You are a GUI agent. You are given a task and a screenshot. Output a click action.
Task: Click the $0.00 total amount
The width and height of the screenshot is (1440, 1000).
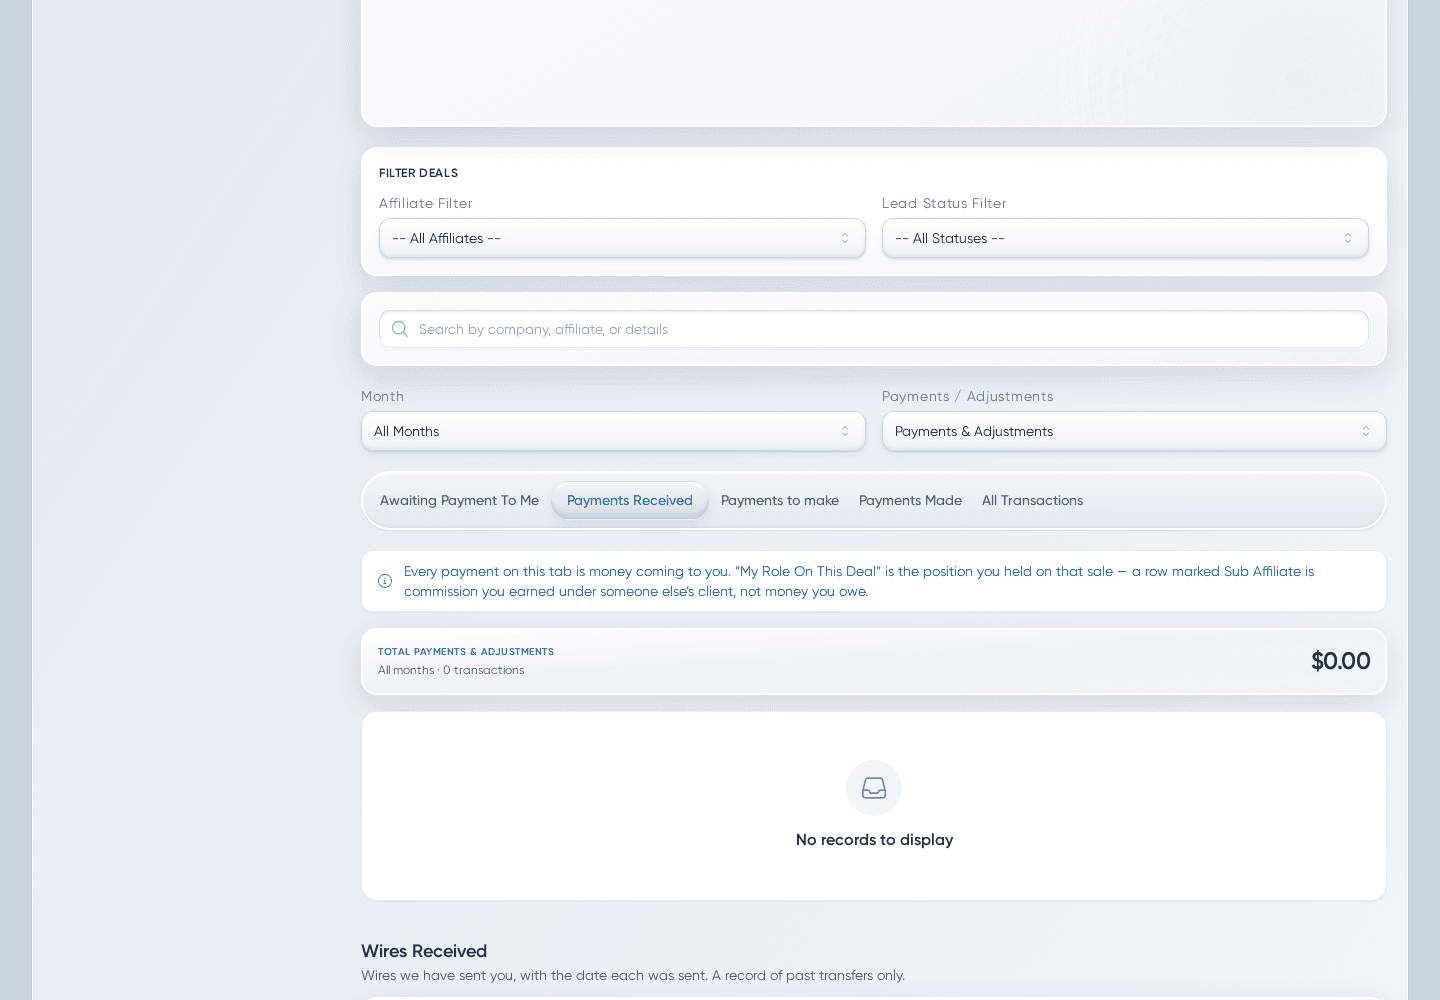[x=1340, y=661]
